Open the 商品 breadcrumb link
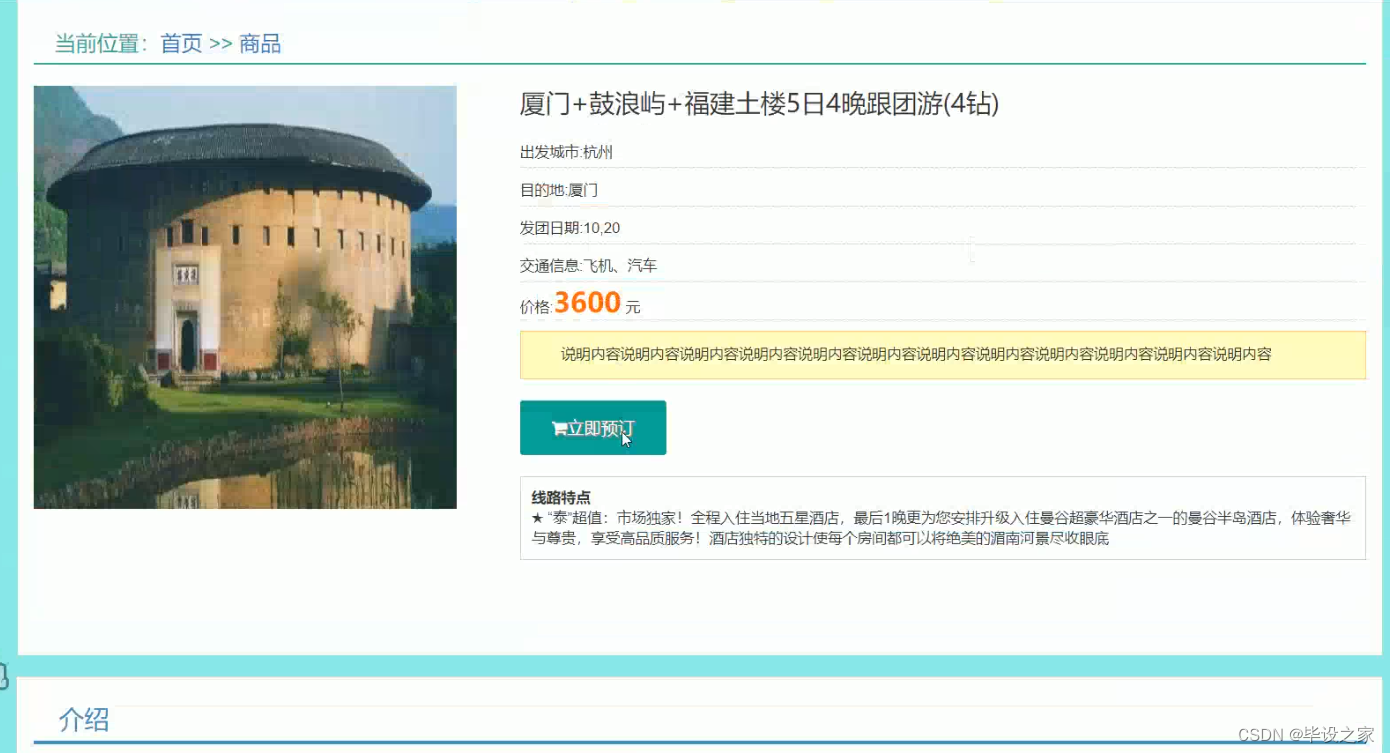The image size is (1390, 753). [x=260, y=44]
